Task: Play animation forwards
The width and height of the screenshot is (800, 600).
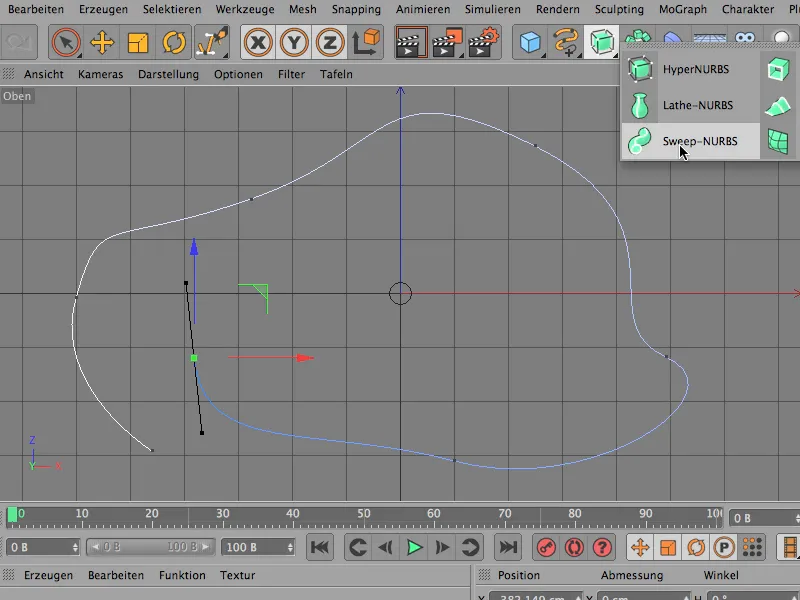Action: [x=414, y=547]
